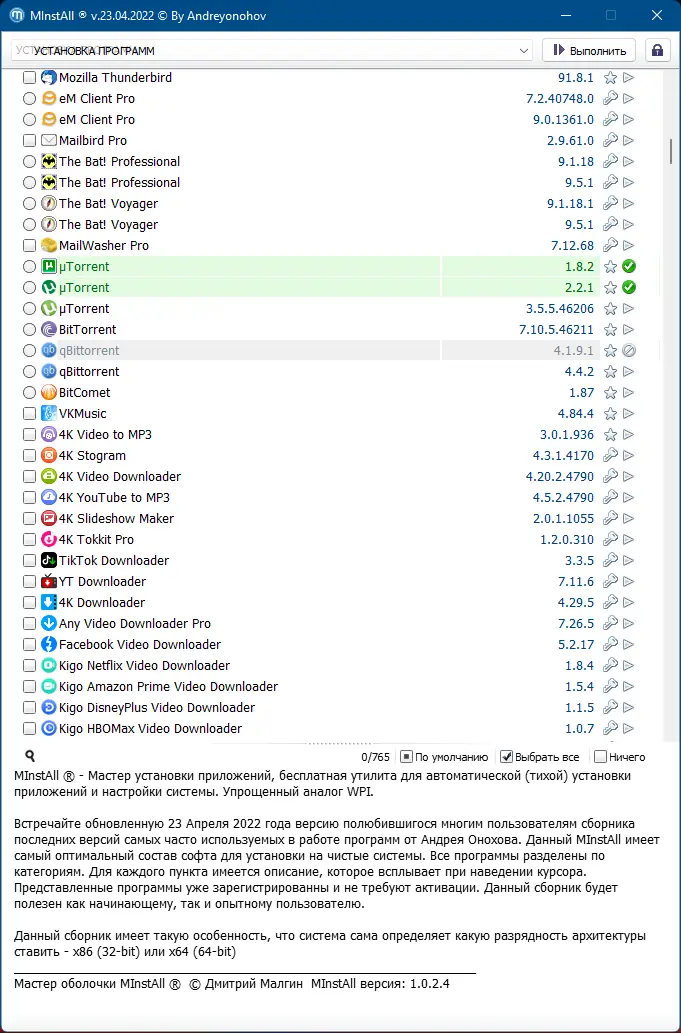Image resolution: width=681 pixels, height=1033 pixels.
Task: Toggle the "По умолчанию" checkbox
Action: (406, 757)
